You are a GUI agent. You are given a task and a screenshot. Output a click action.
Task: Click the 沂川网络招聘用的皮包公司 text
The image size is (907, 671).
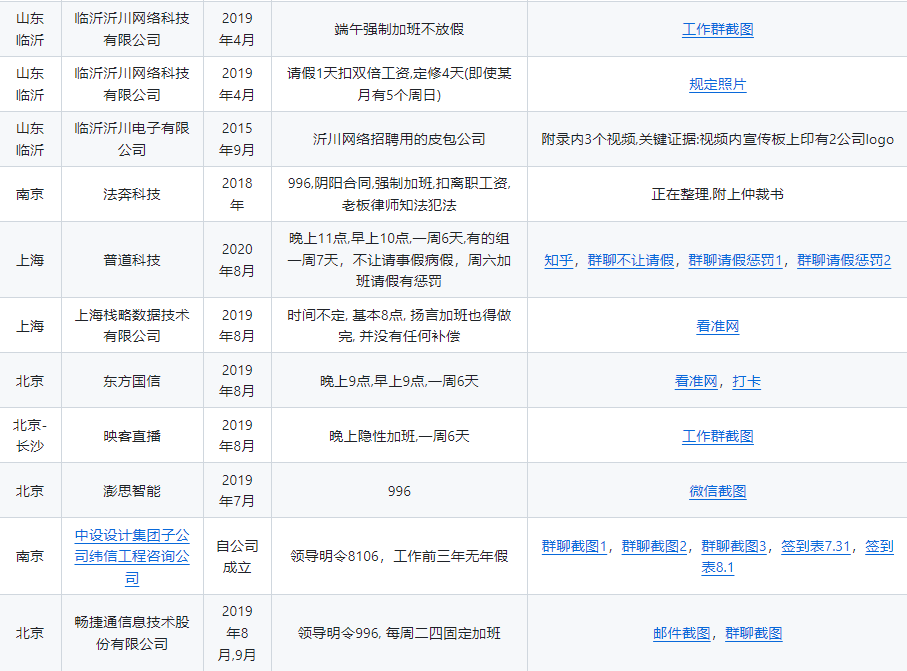pyautogui.click(x=399, y=139)
